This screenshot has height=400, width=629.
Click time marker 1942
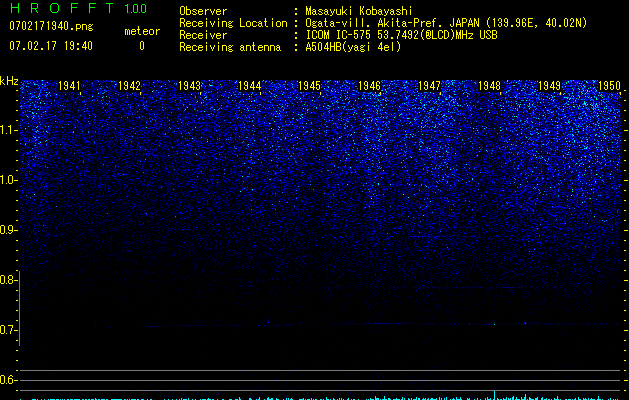coord(130,86)
